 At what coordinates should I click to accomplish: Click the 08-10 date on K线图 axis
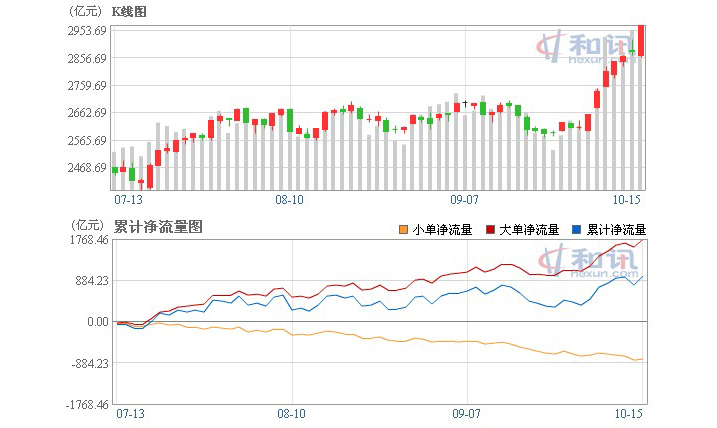[x=289, y=200]
